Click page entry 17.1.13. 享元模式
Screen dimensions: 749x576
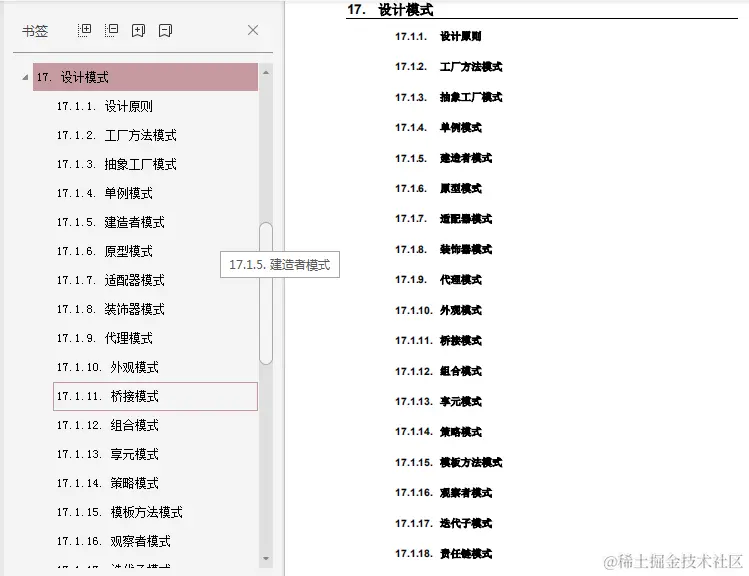438,402
